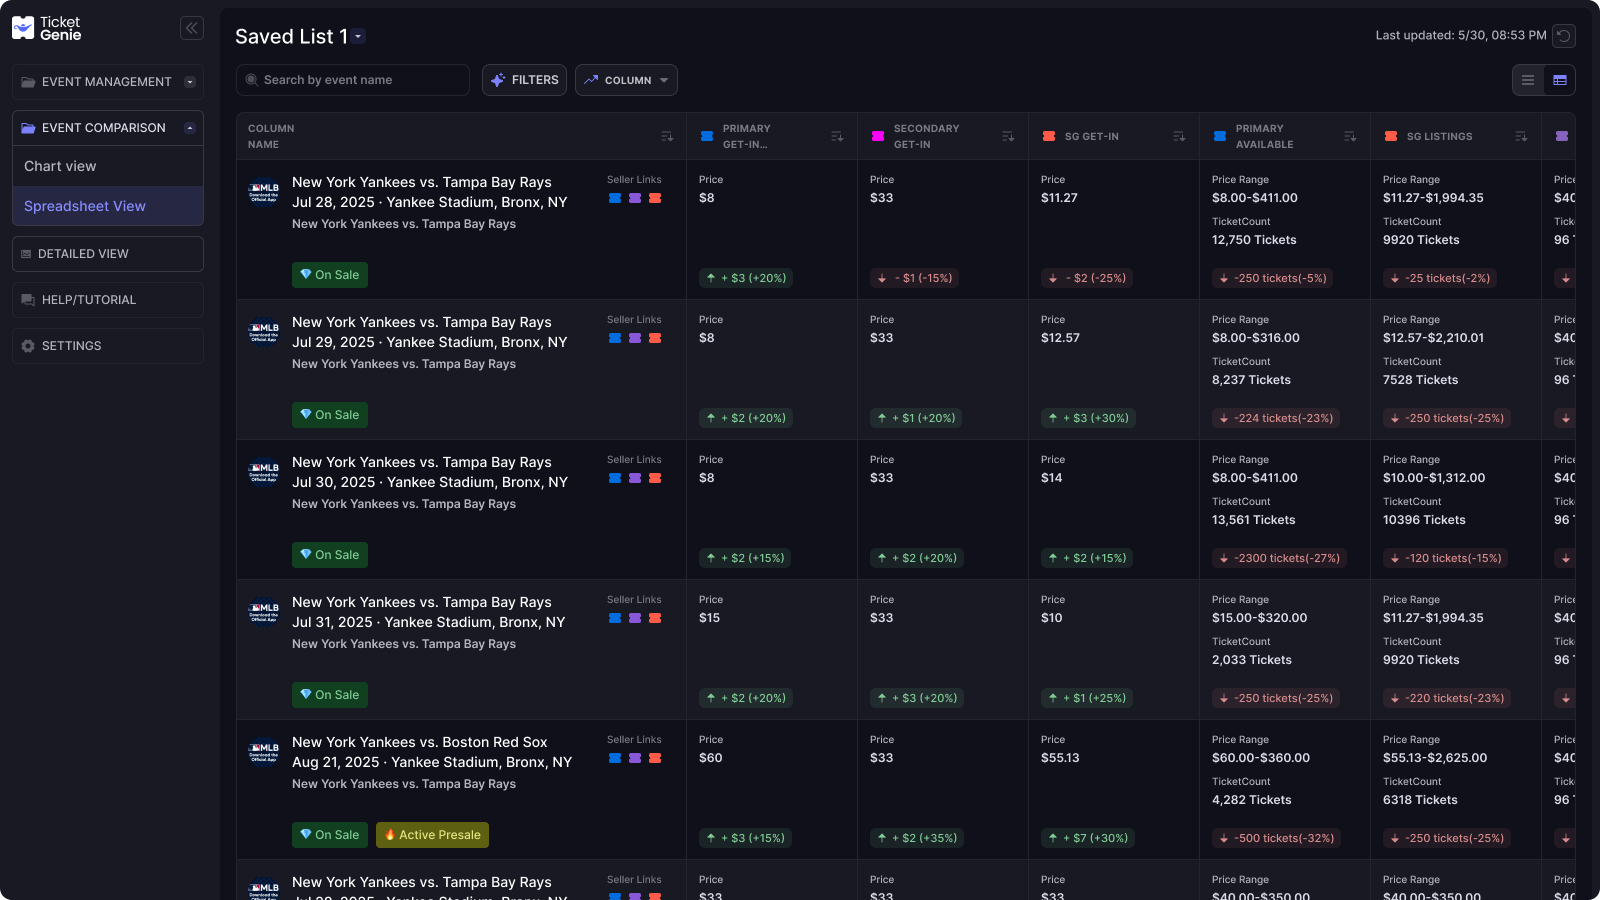
Task: Click the sort icon in SG Listings column
Action: click(x=1521, y=137)
